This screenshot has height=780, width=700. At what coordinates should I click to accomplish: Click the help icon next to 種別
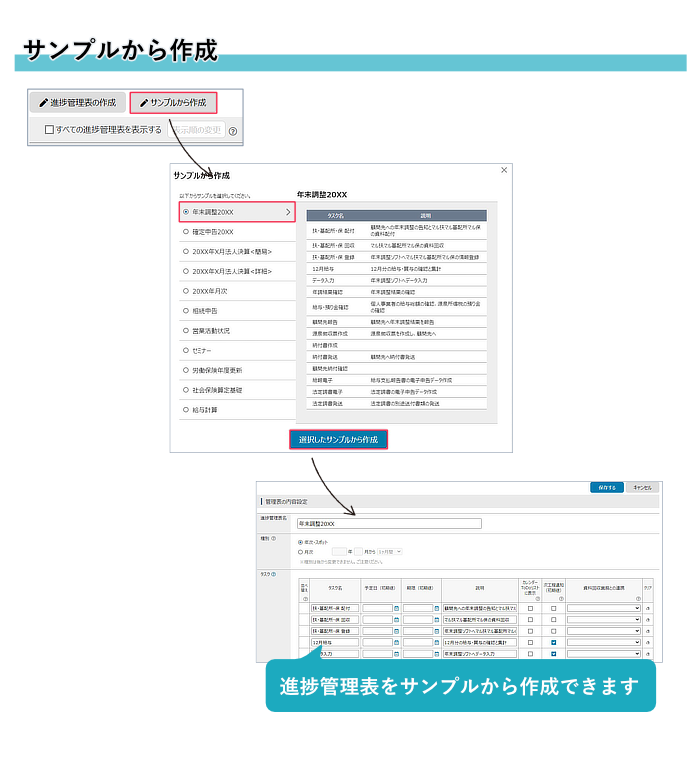pos(274,538)
